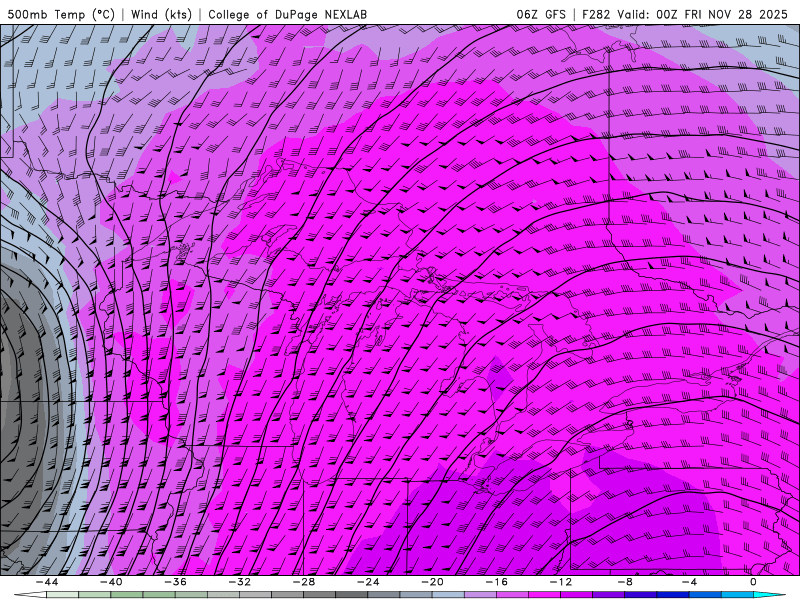Select the 0 color scale label
Viewport: 800px width, 600px height.
coord(754,582)
